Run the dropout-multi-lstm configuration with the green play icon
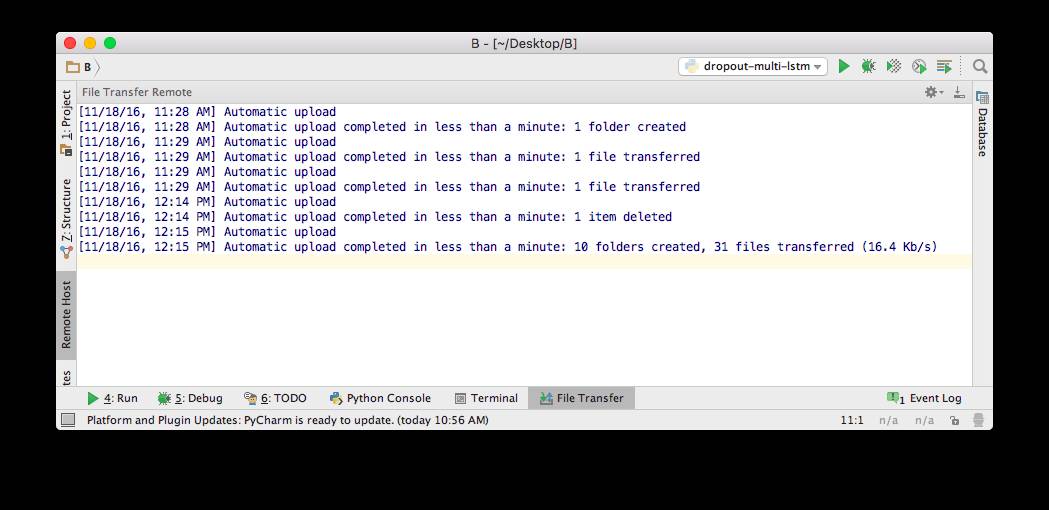 point(844,66)
